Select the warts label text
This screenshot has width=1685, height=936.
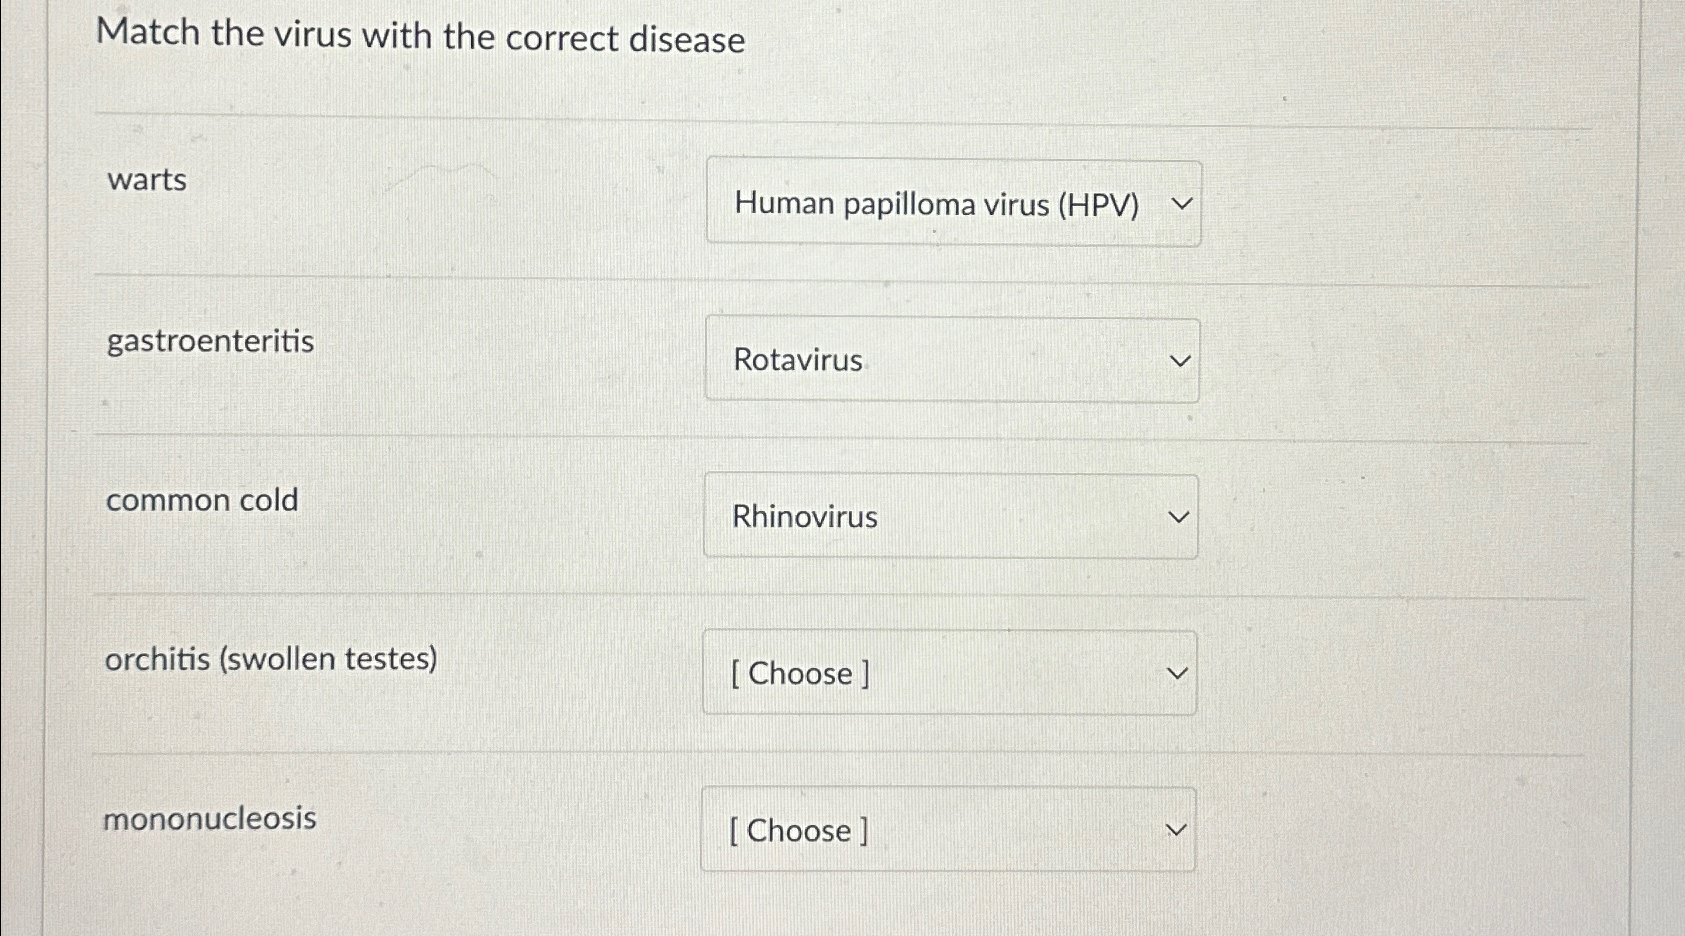tap(146, 180)
